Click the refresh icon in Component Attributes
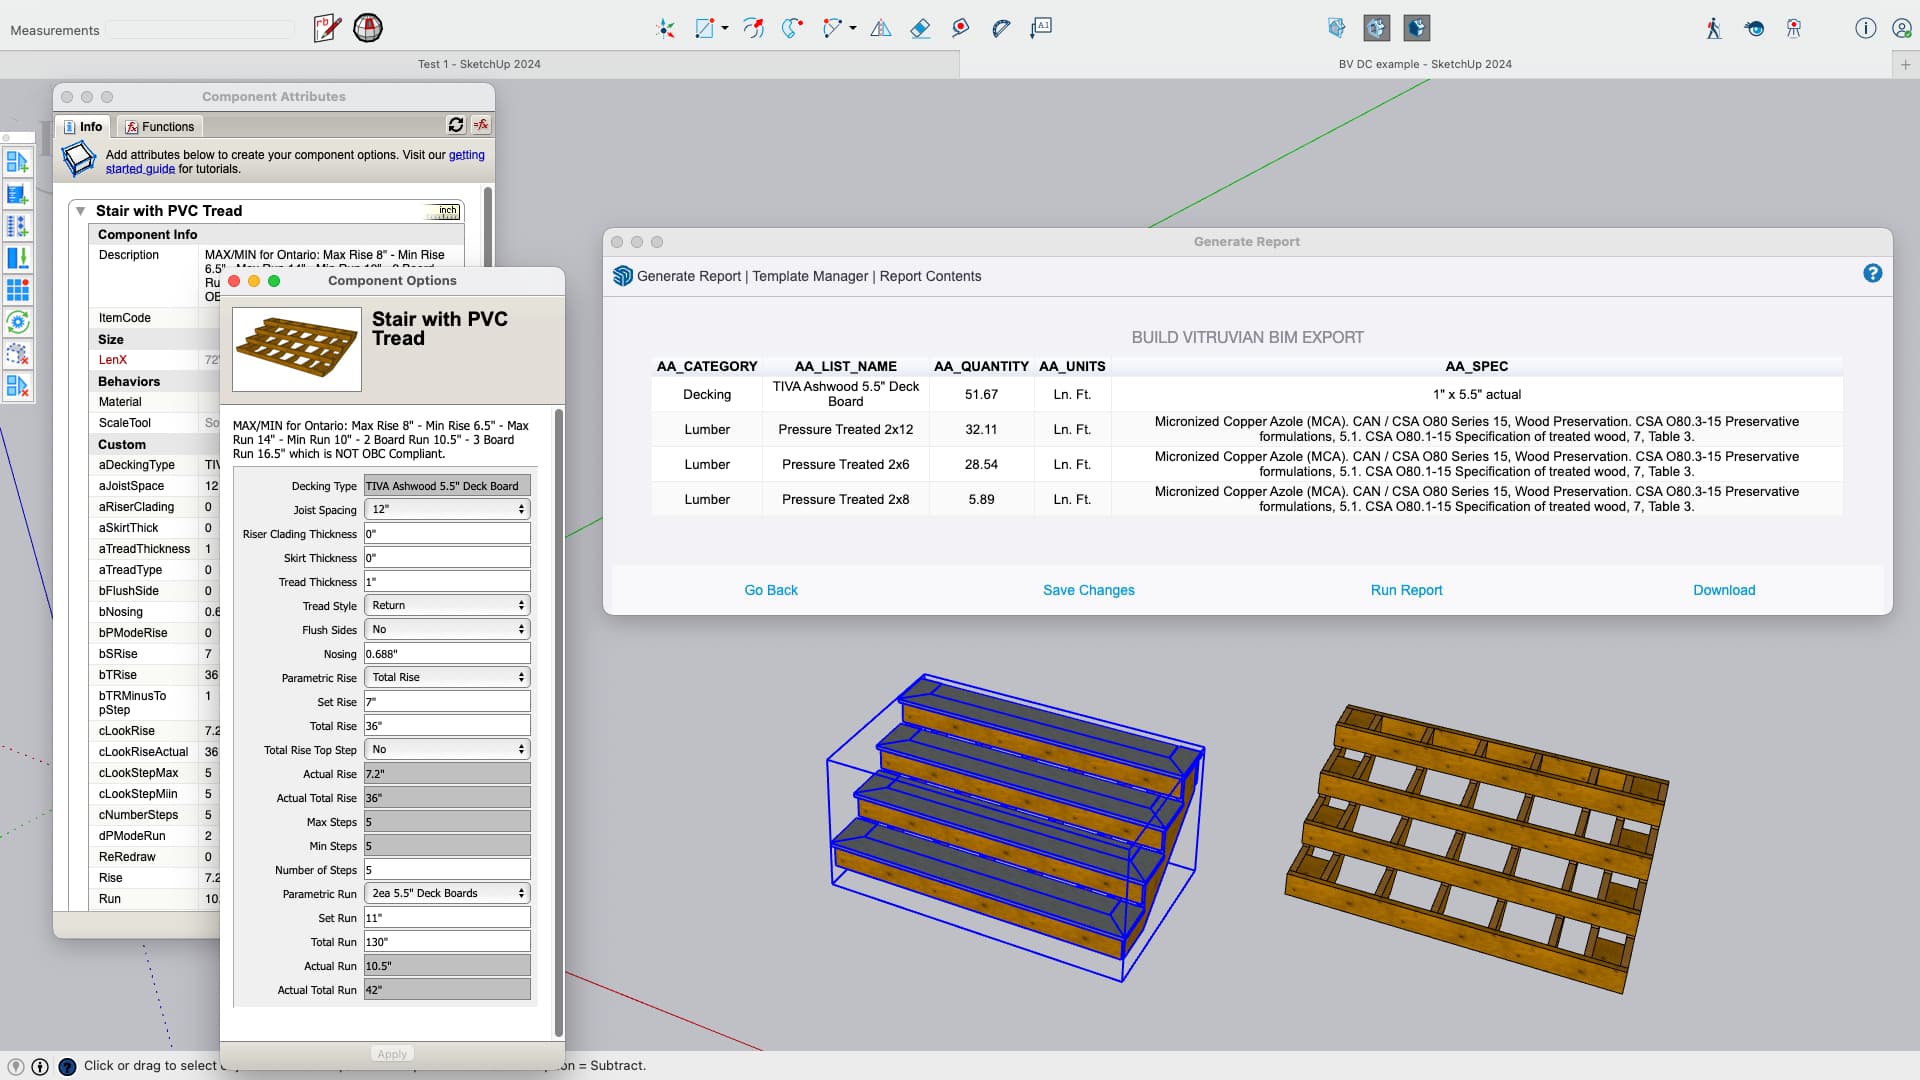This screenshot has width=1920, height=1080. click(456, 125)
